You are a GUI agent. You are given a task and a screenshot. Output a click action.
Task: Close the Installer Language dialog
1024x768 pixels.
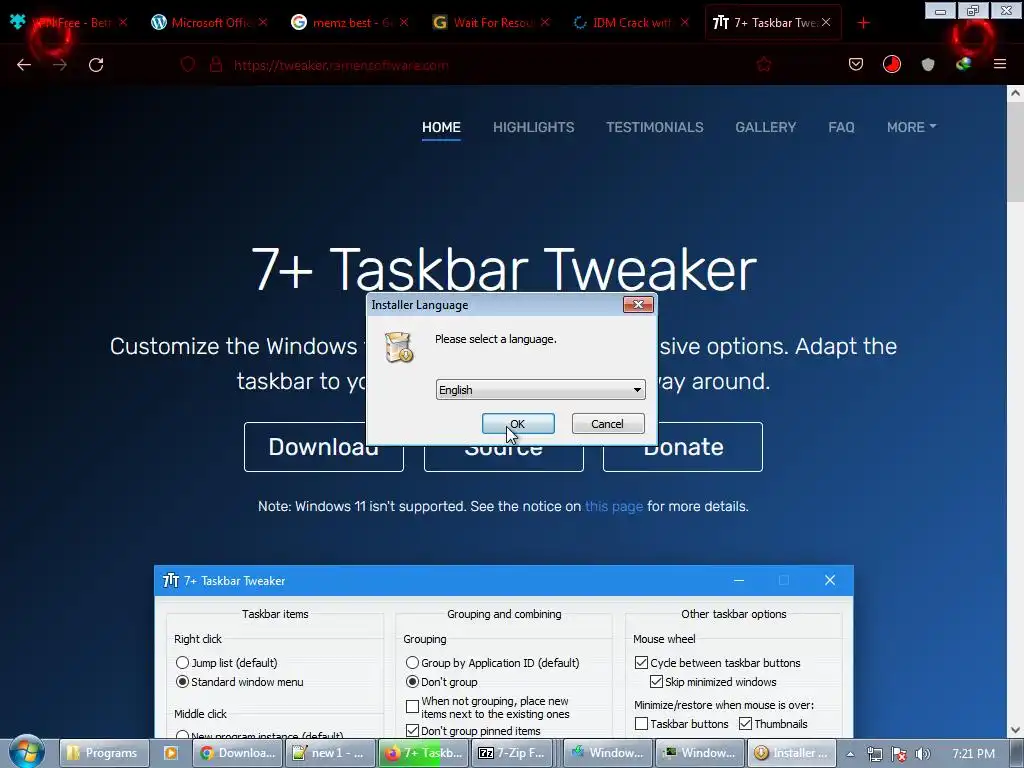(638, 304)
